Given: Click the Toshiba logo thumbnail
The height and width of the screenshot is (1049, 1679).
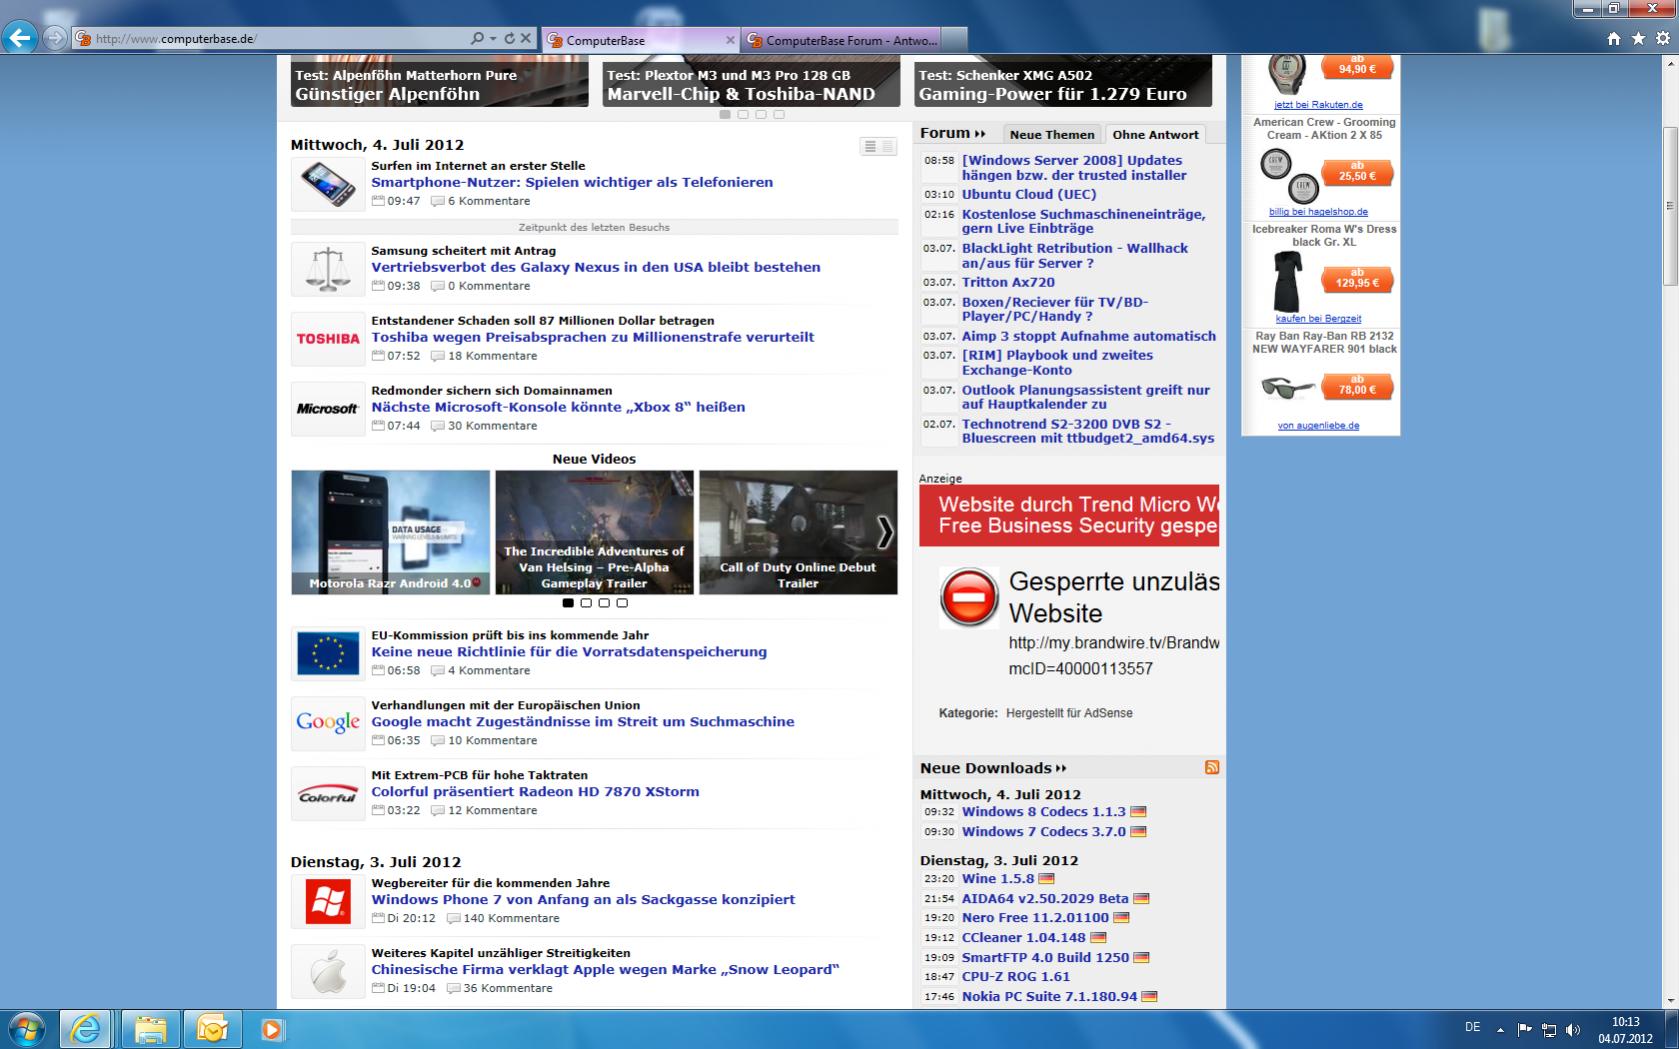Looking at the screenshot, I should point(328,339).
